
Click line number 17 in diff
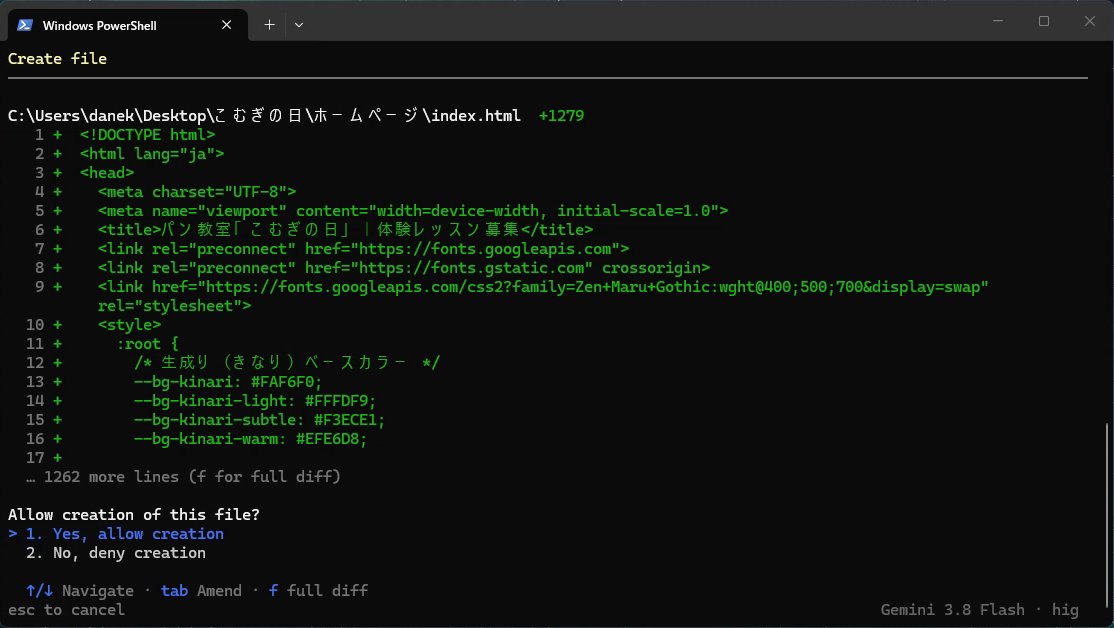point(35,458)
